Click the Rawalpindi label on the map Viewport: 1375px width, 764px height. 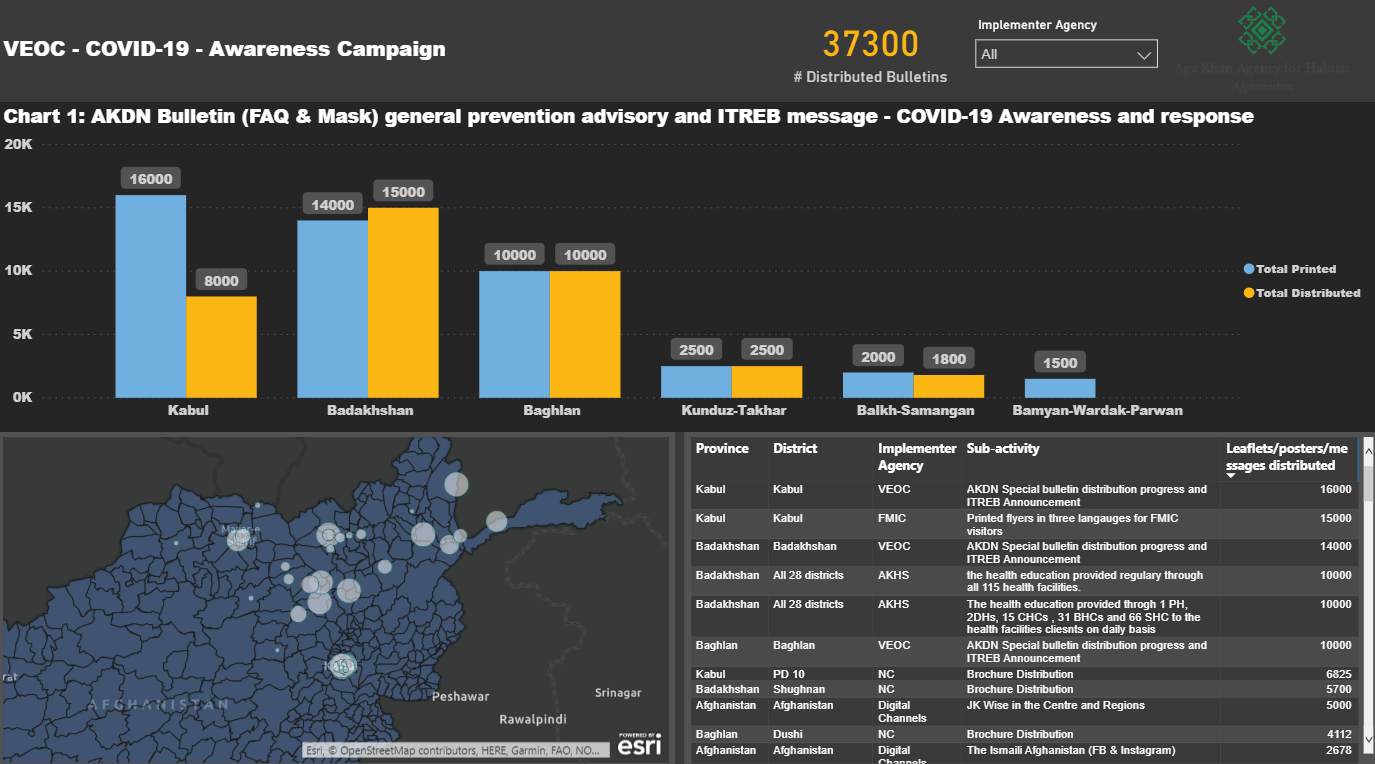[533, 719]
